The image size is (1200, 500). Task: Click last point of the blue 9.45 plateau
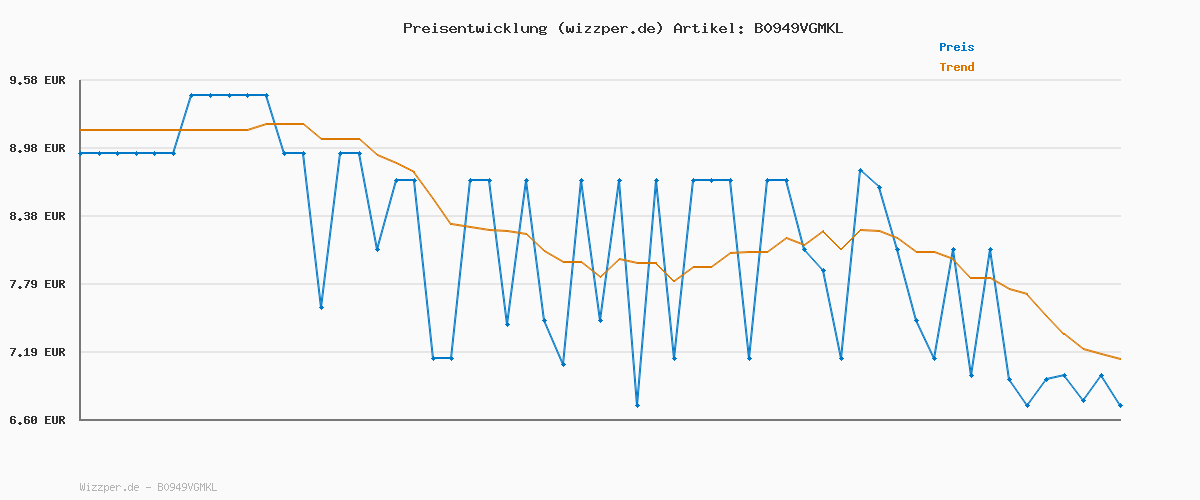pyautogui.click(x=266, y=95)
